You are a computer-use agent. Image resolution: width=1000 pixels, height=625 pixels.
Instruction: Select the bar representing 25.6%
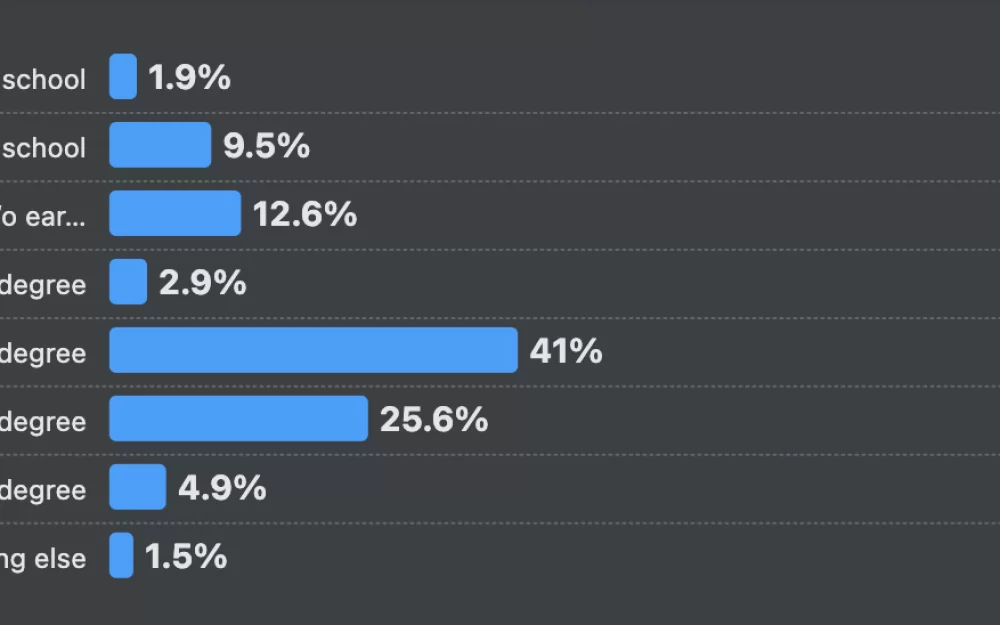pos(238,418)
